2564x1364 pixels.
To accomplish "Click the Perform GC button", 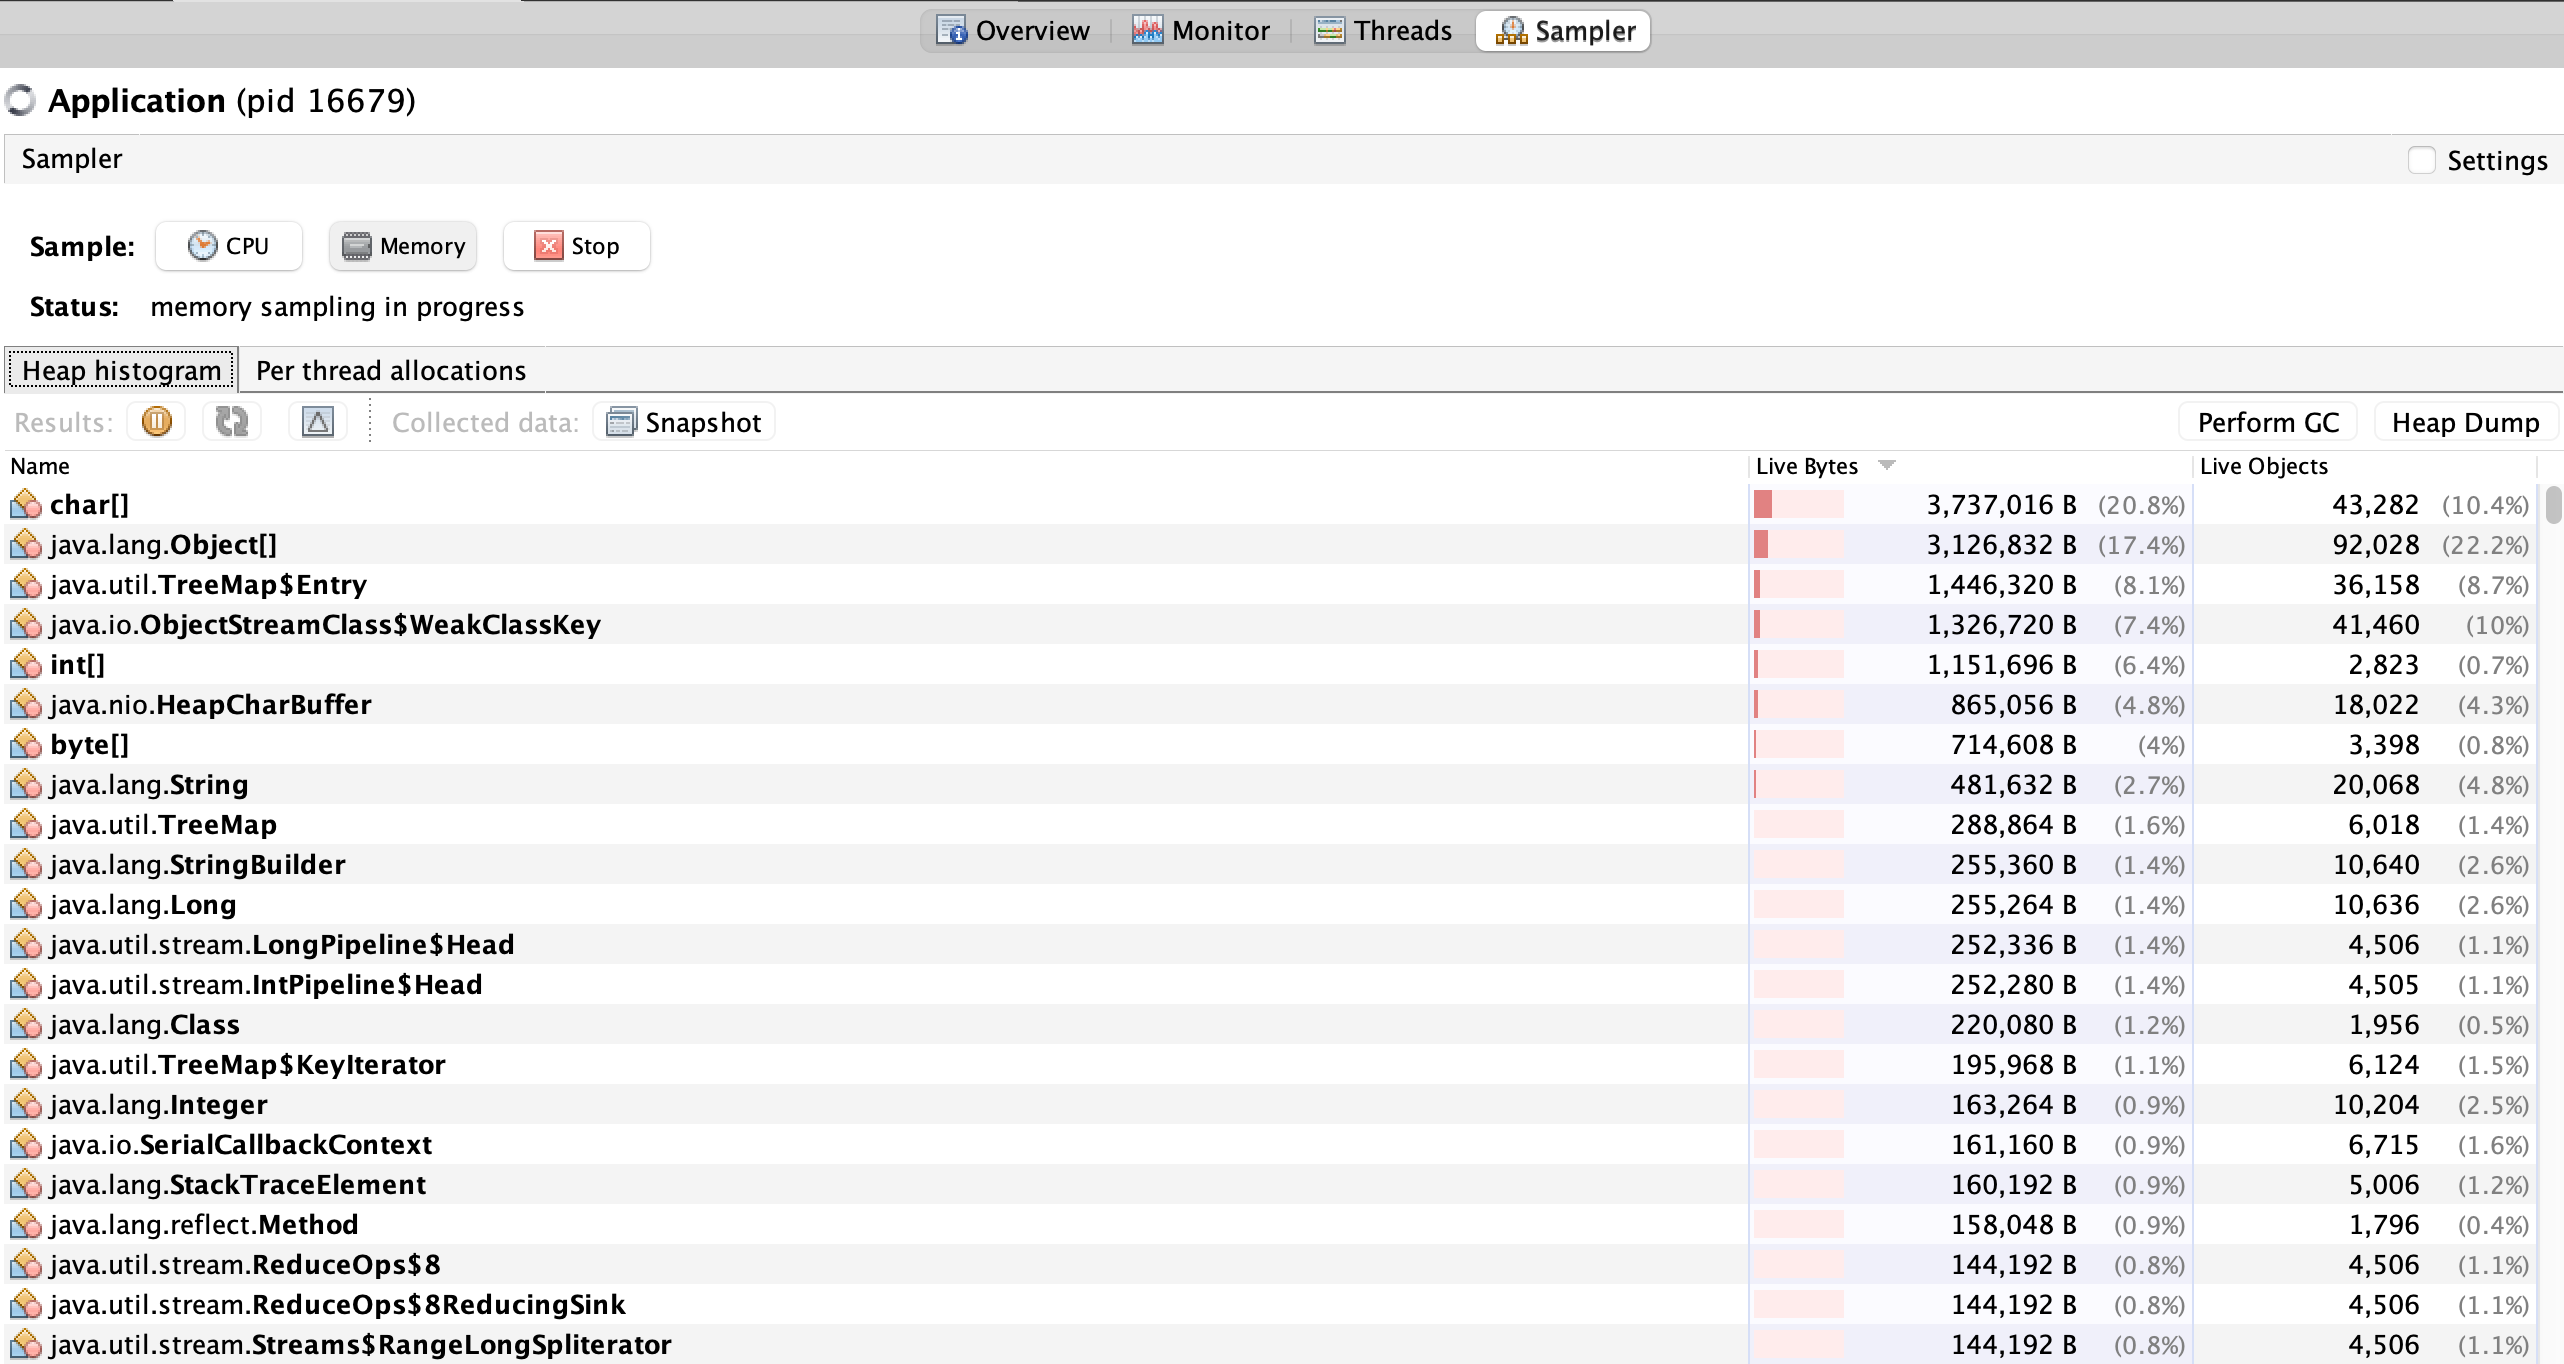I will coord(2268,422).
